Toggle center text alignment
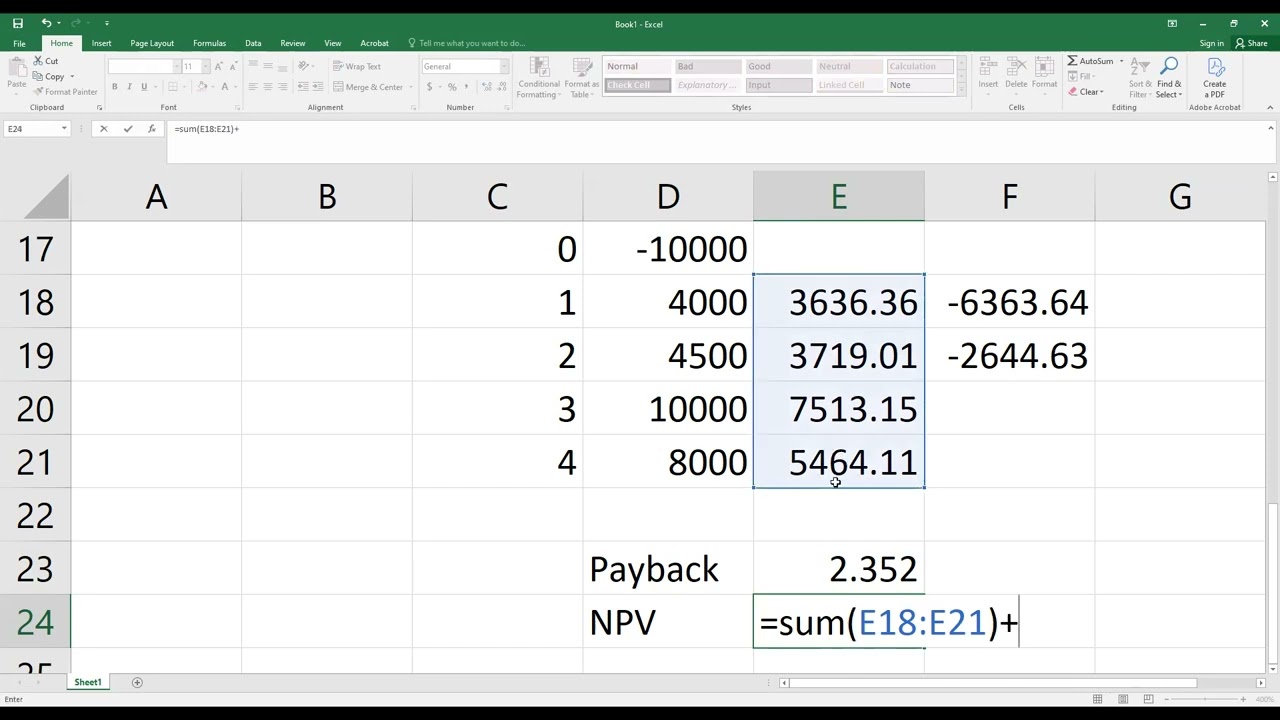The height and width of the screenshot is (720, 1280). click(267, 87)
